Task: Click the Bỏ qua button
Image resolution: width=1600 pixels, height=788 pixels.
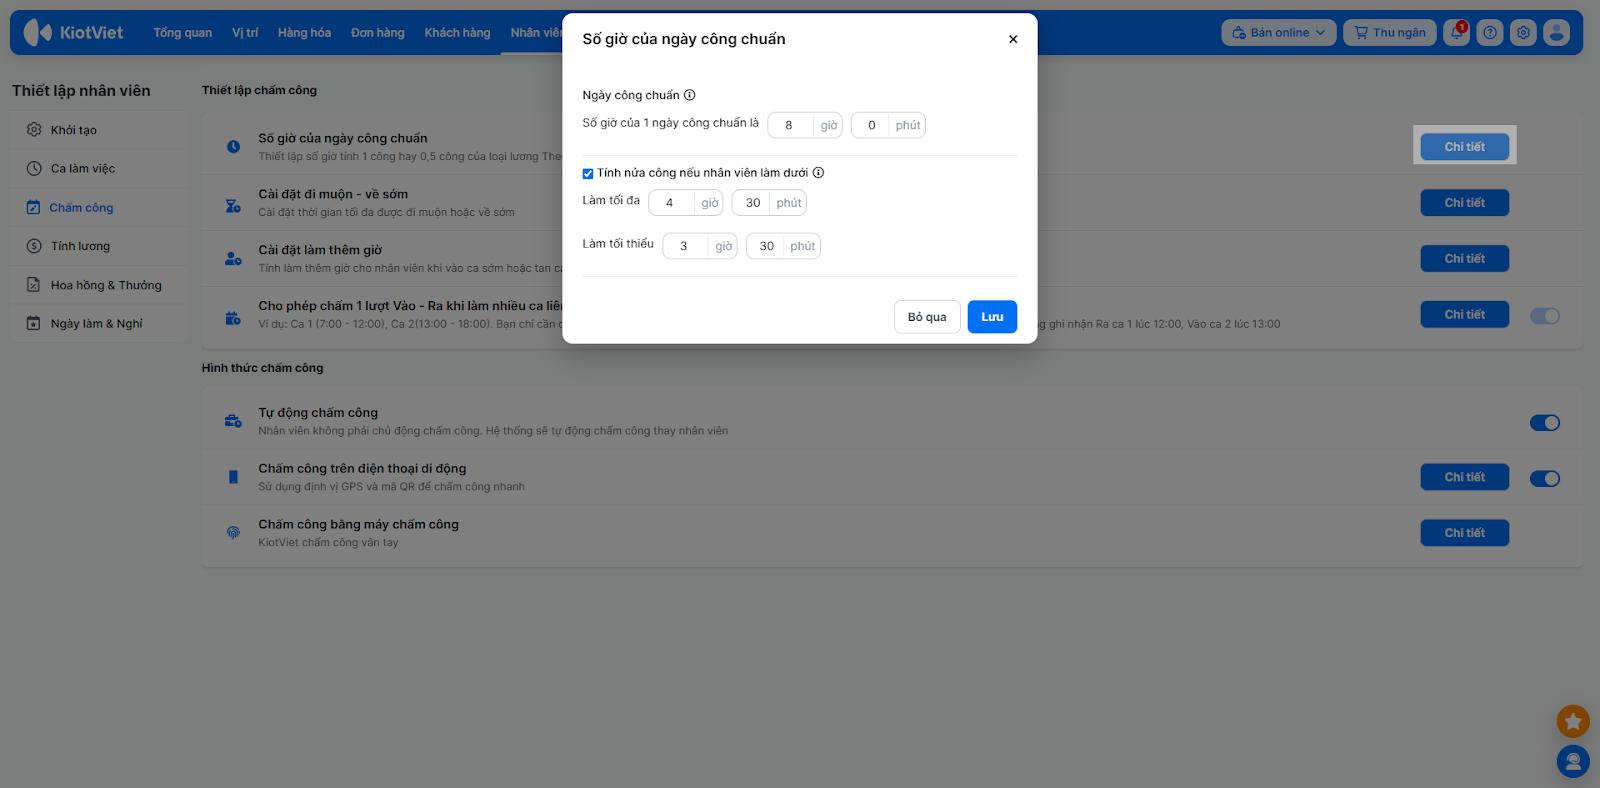Action: tap(927, 317)
